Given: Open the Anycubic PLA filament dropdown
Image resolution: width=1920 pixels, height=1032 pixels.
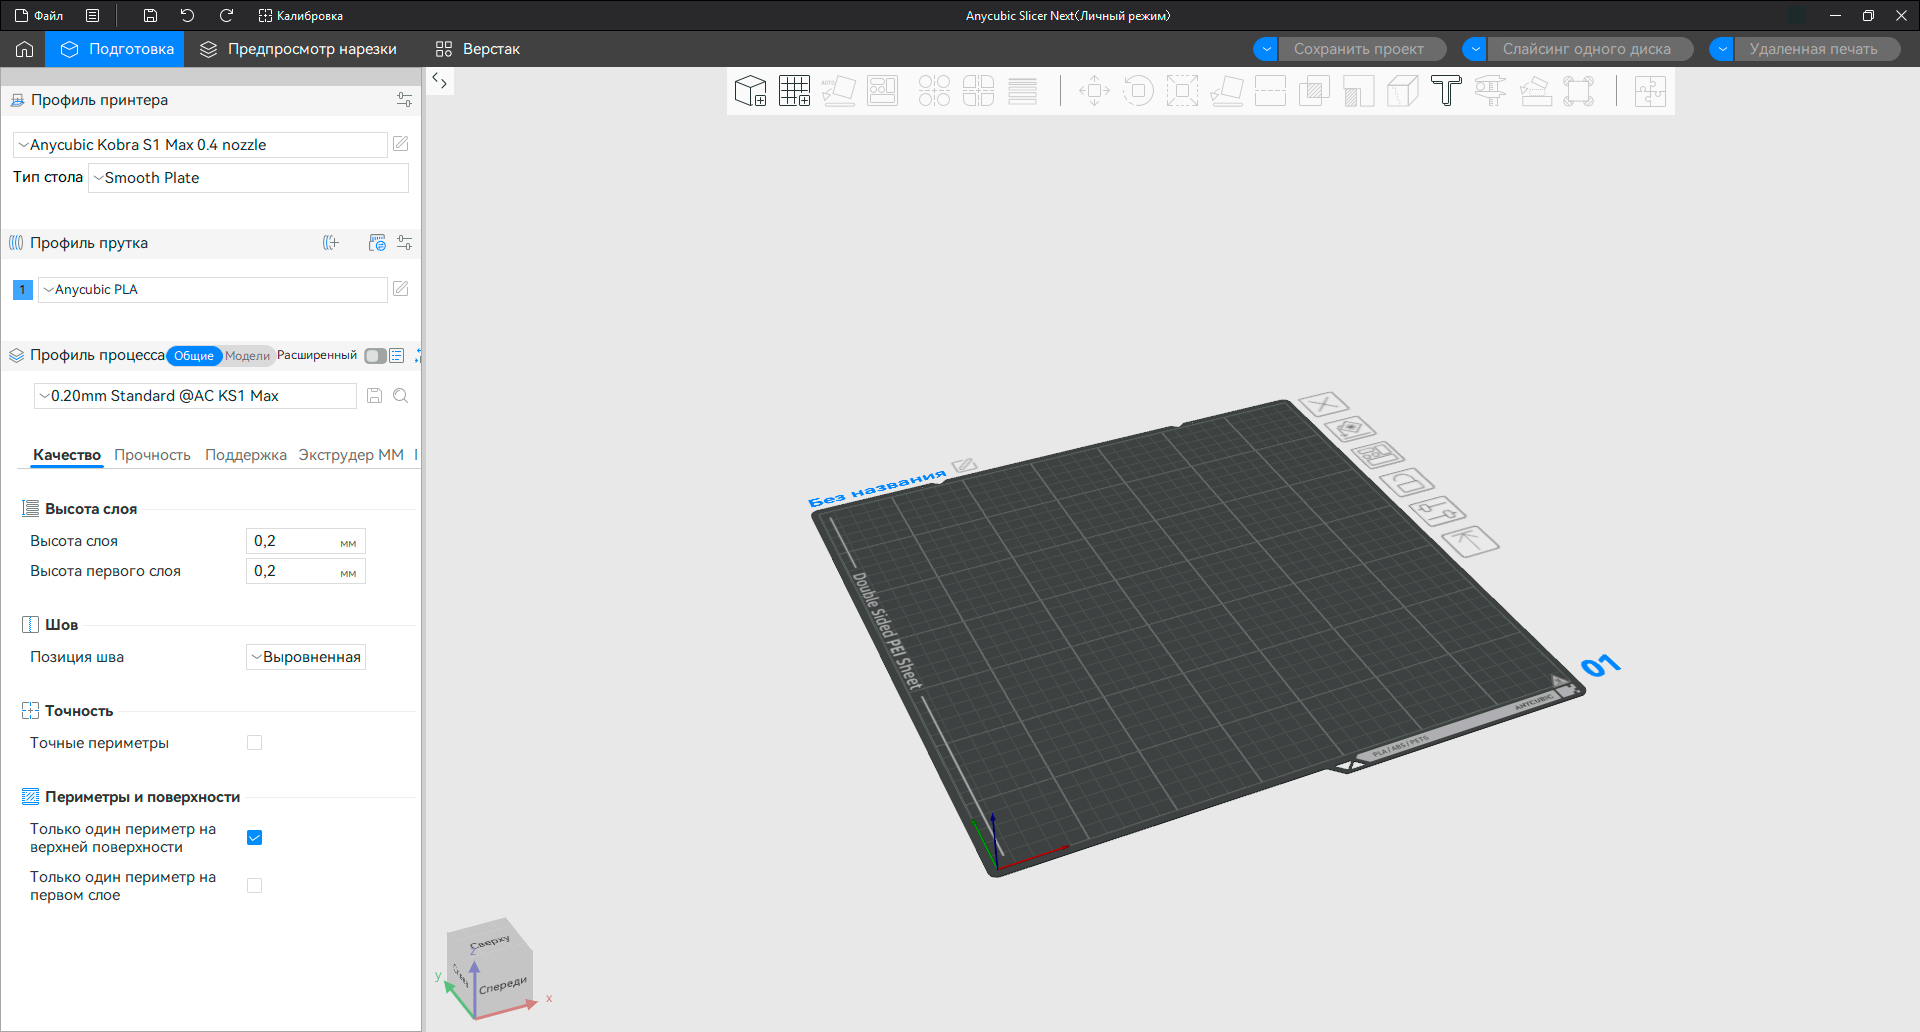Looking at the screenshot, I should click(x=212, y=290).
